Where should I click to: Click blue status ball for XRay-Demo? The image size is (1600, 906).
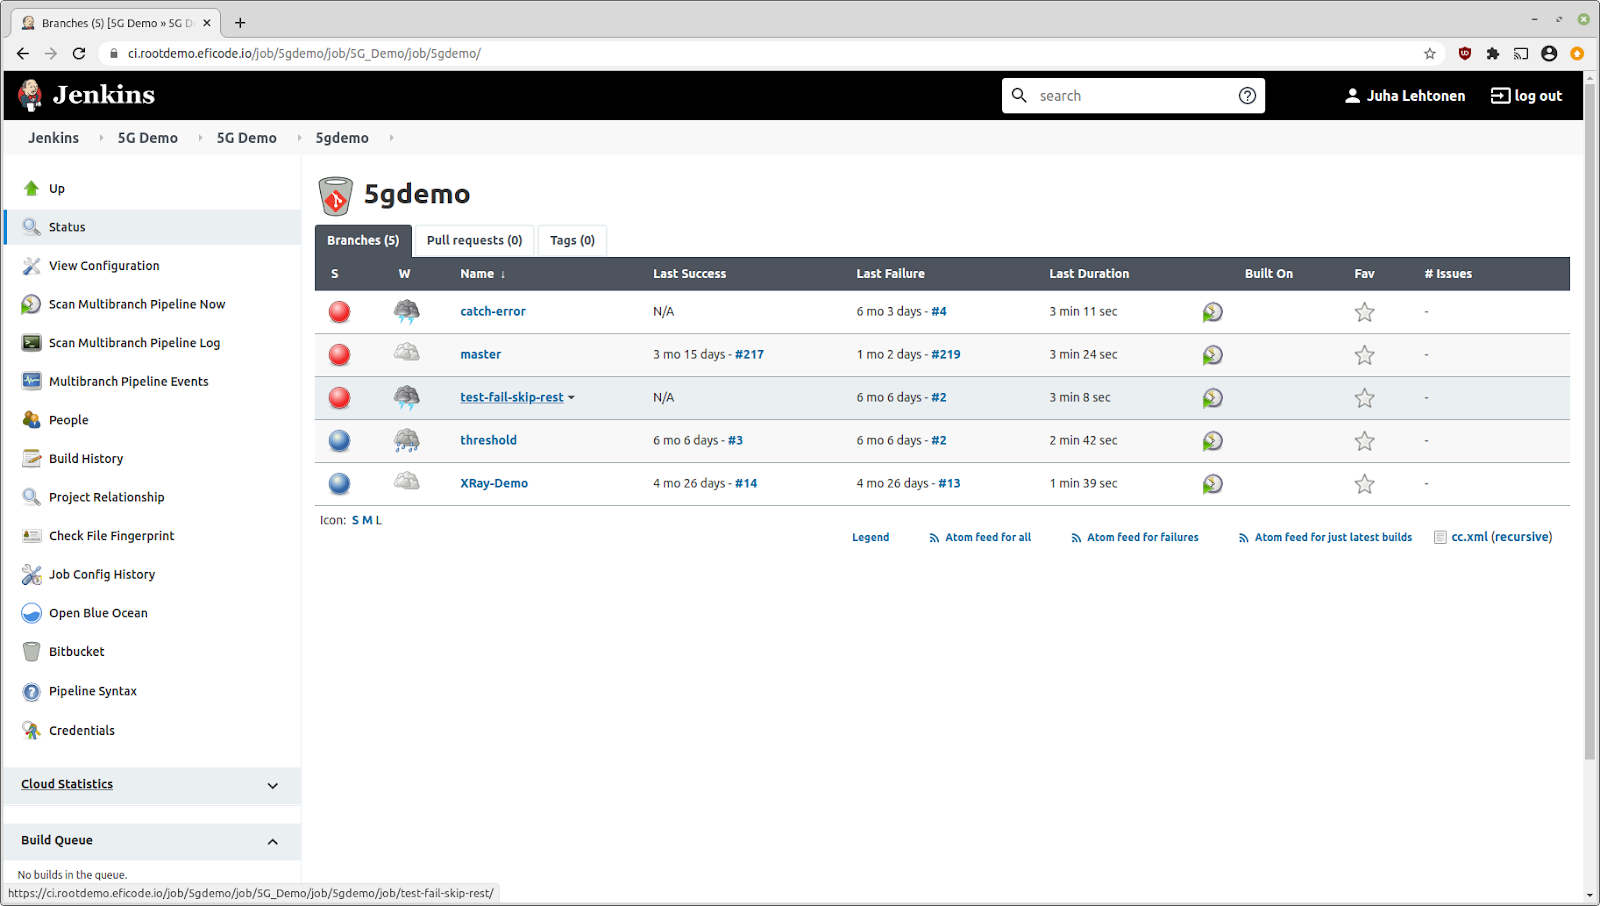[340, 484]
